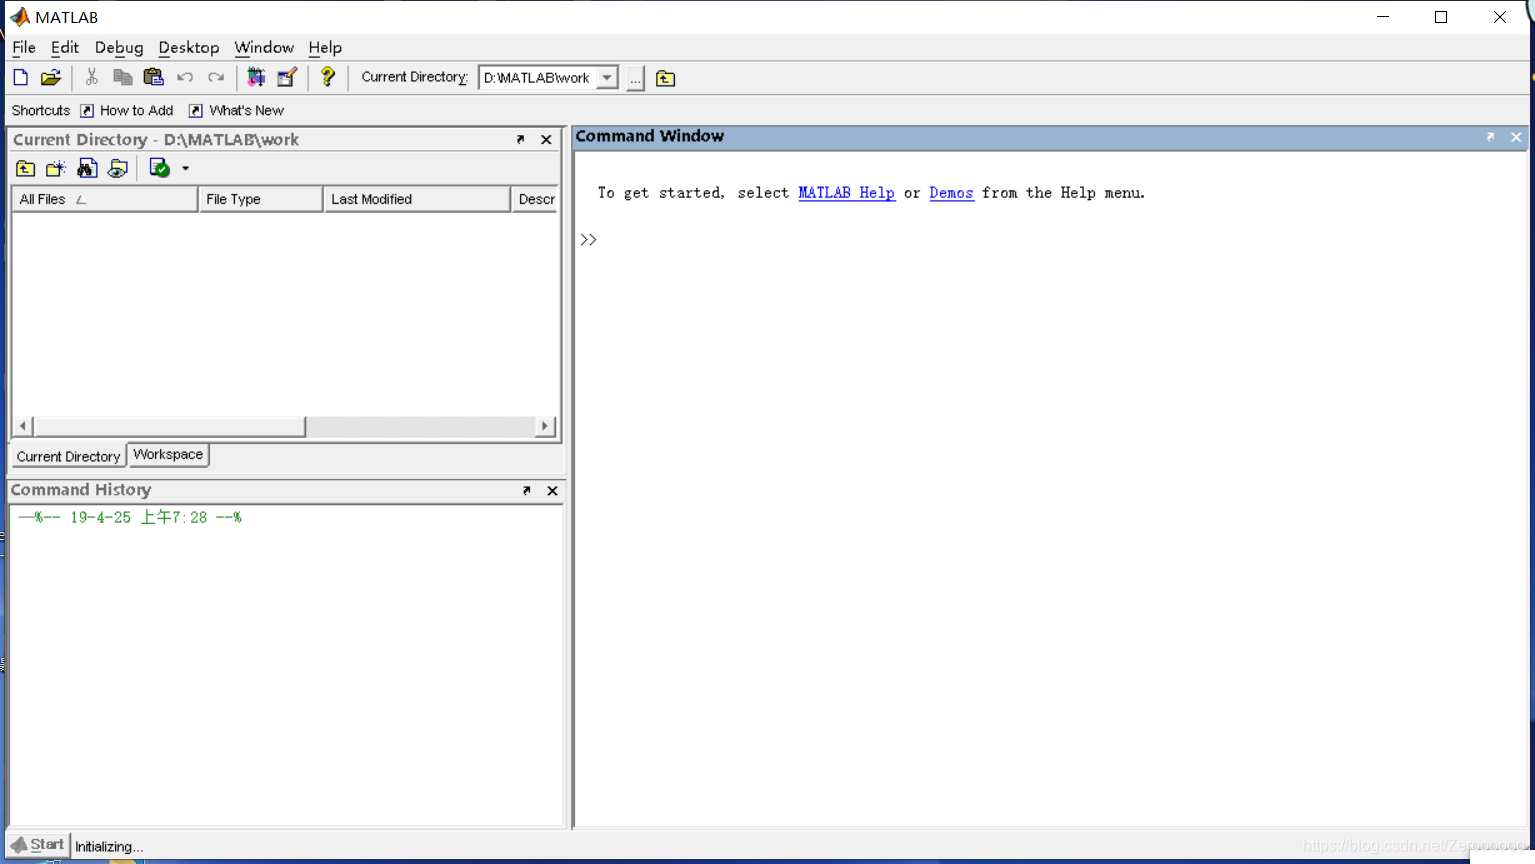Undock the Command History panel
The height and width of the screenshot is (864, 1535).
point(526,490)
